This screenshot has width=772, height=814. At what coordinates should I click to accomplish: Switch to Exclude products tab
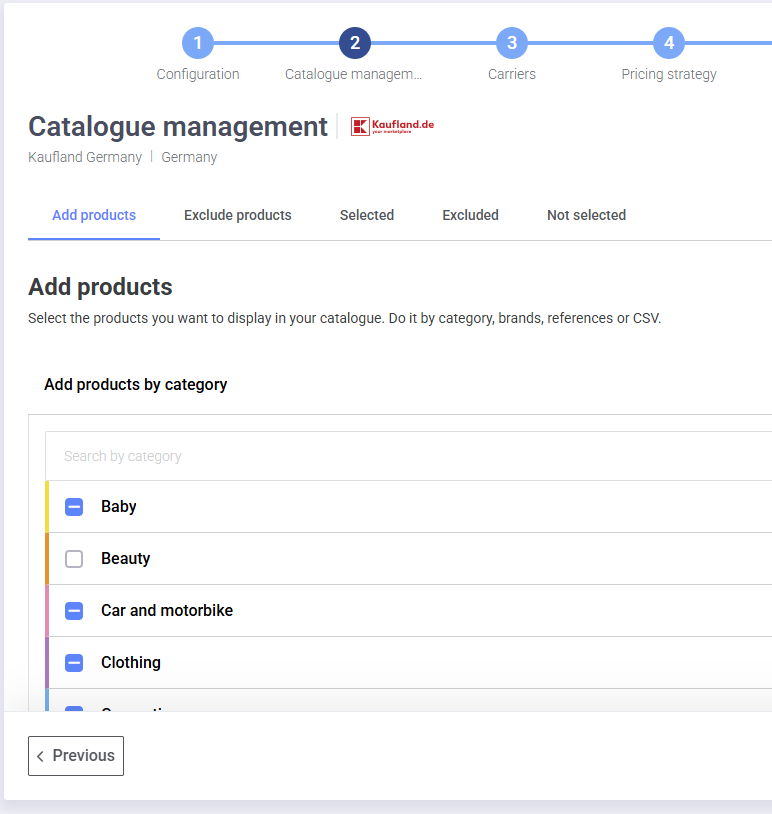pyautogui.click(x=238, y=215)
